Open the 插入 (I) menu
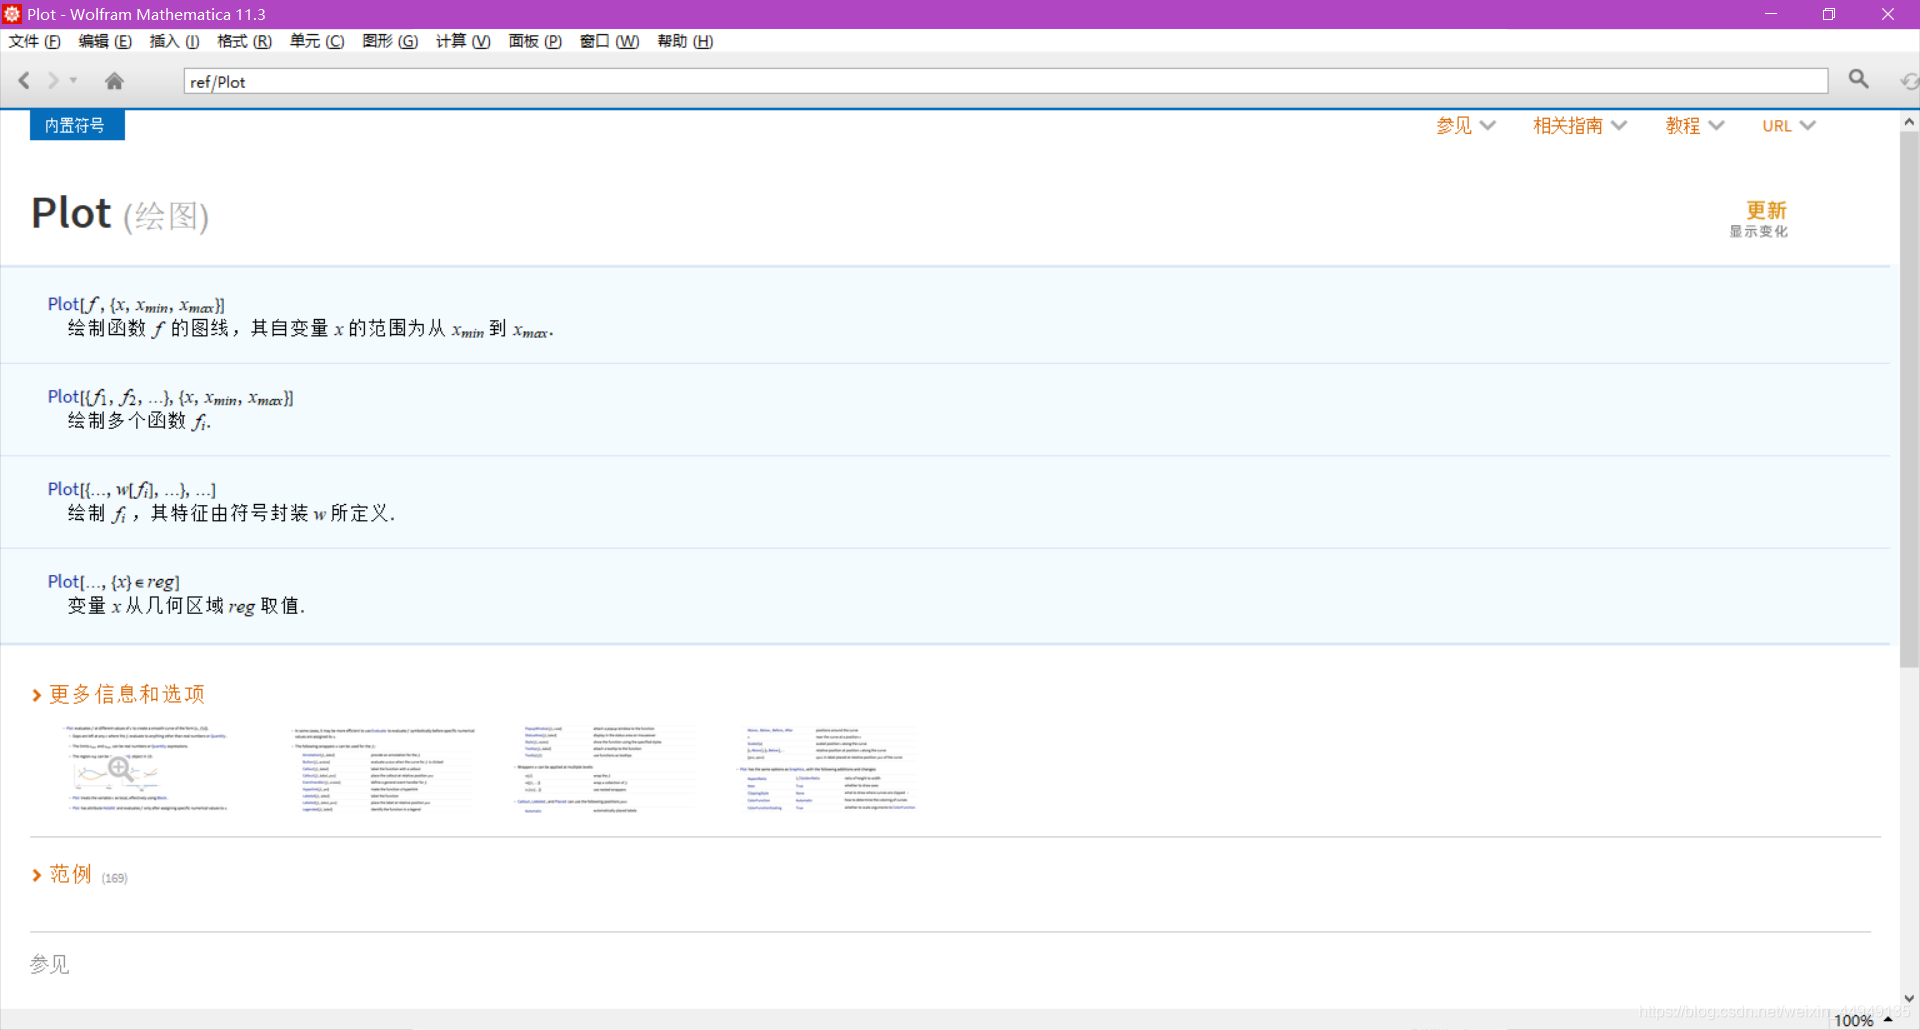 pos(174,41)
